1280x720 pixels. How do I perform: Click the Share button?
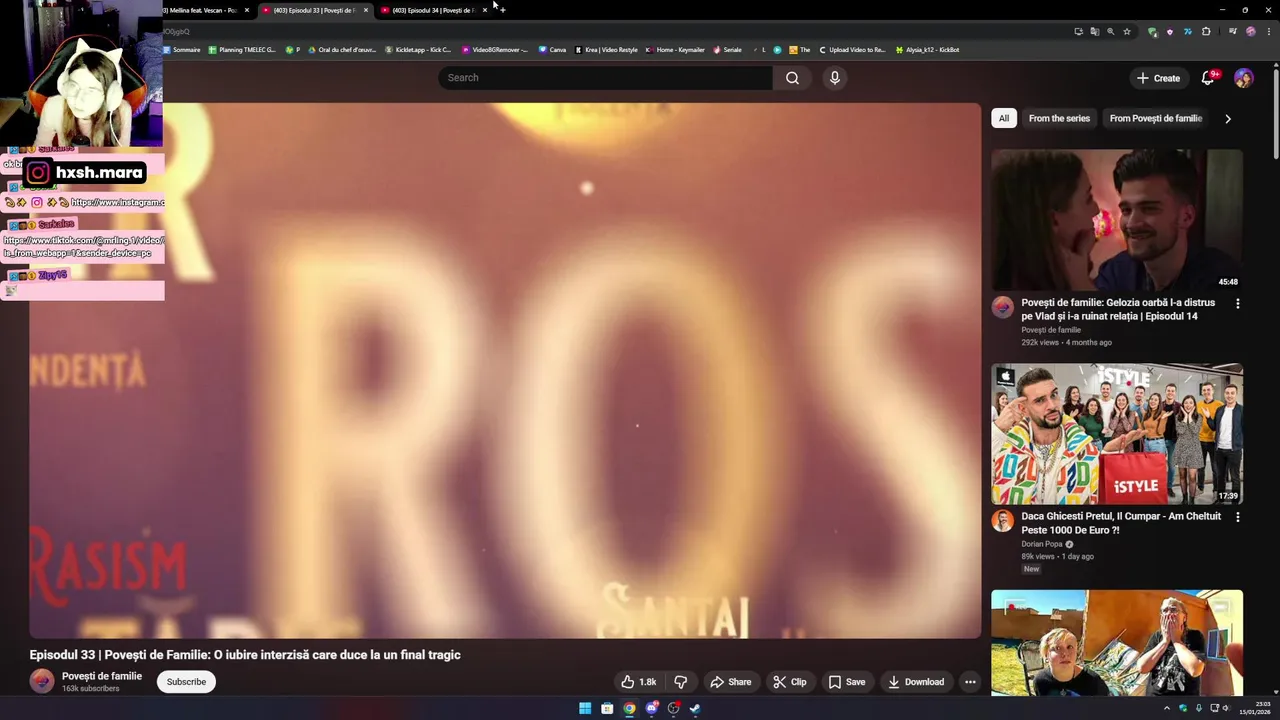(730, 682)
